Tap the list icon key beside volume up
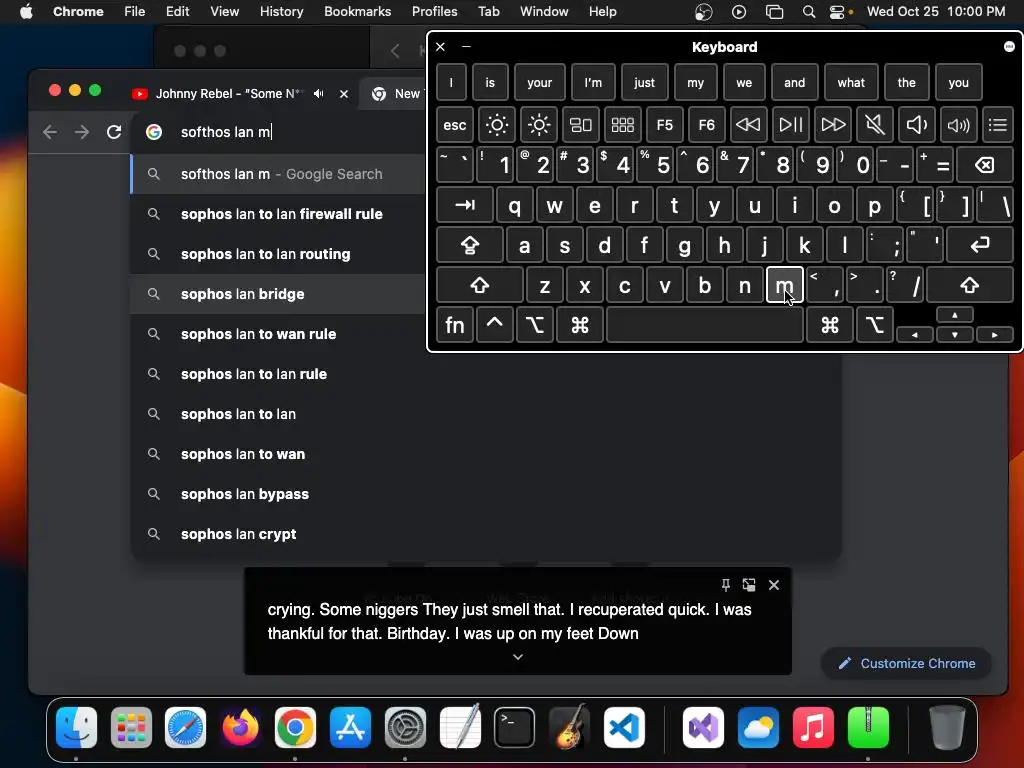The image size is (1024, 768). tap(998, 125)
